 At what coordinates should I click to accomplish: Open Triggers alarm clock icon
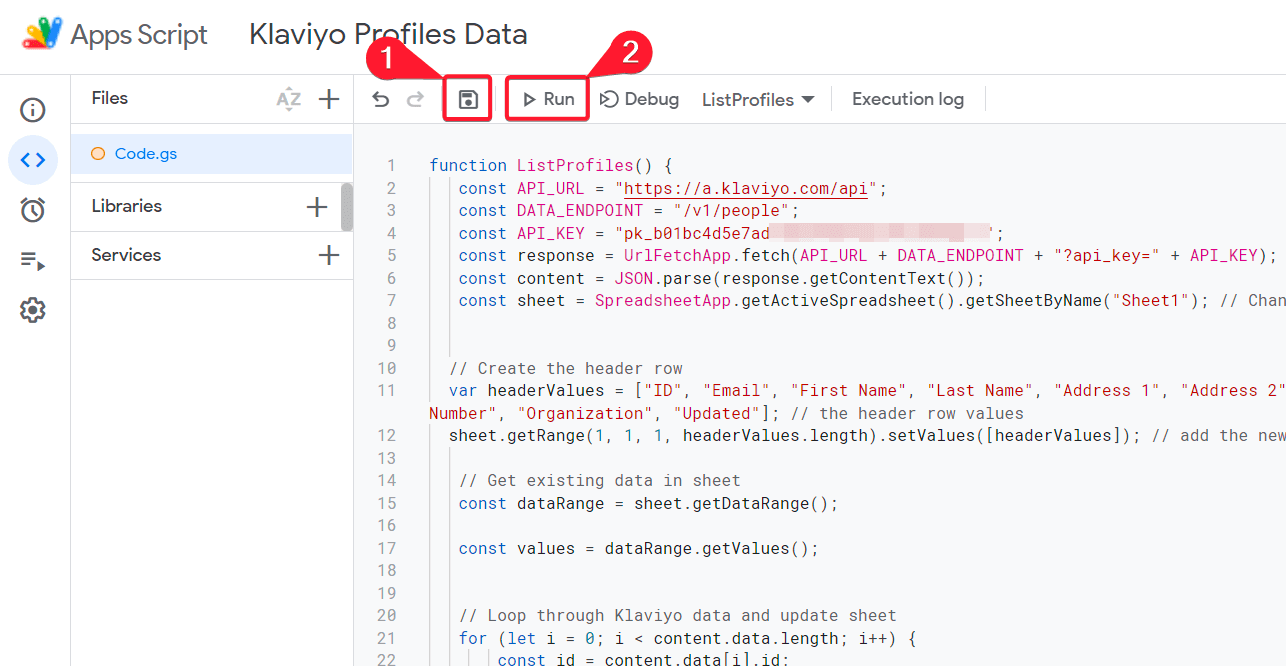point(33,210)
